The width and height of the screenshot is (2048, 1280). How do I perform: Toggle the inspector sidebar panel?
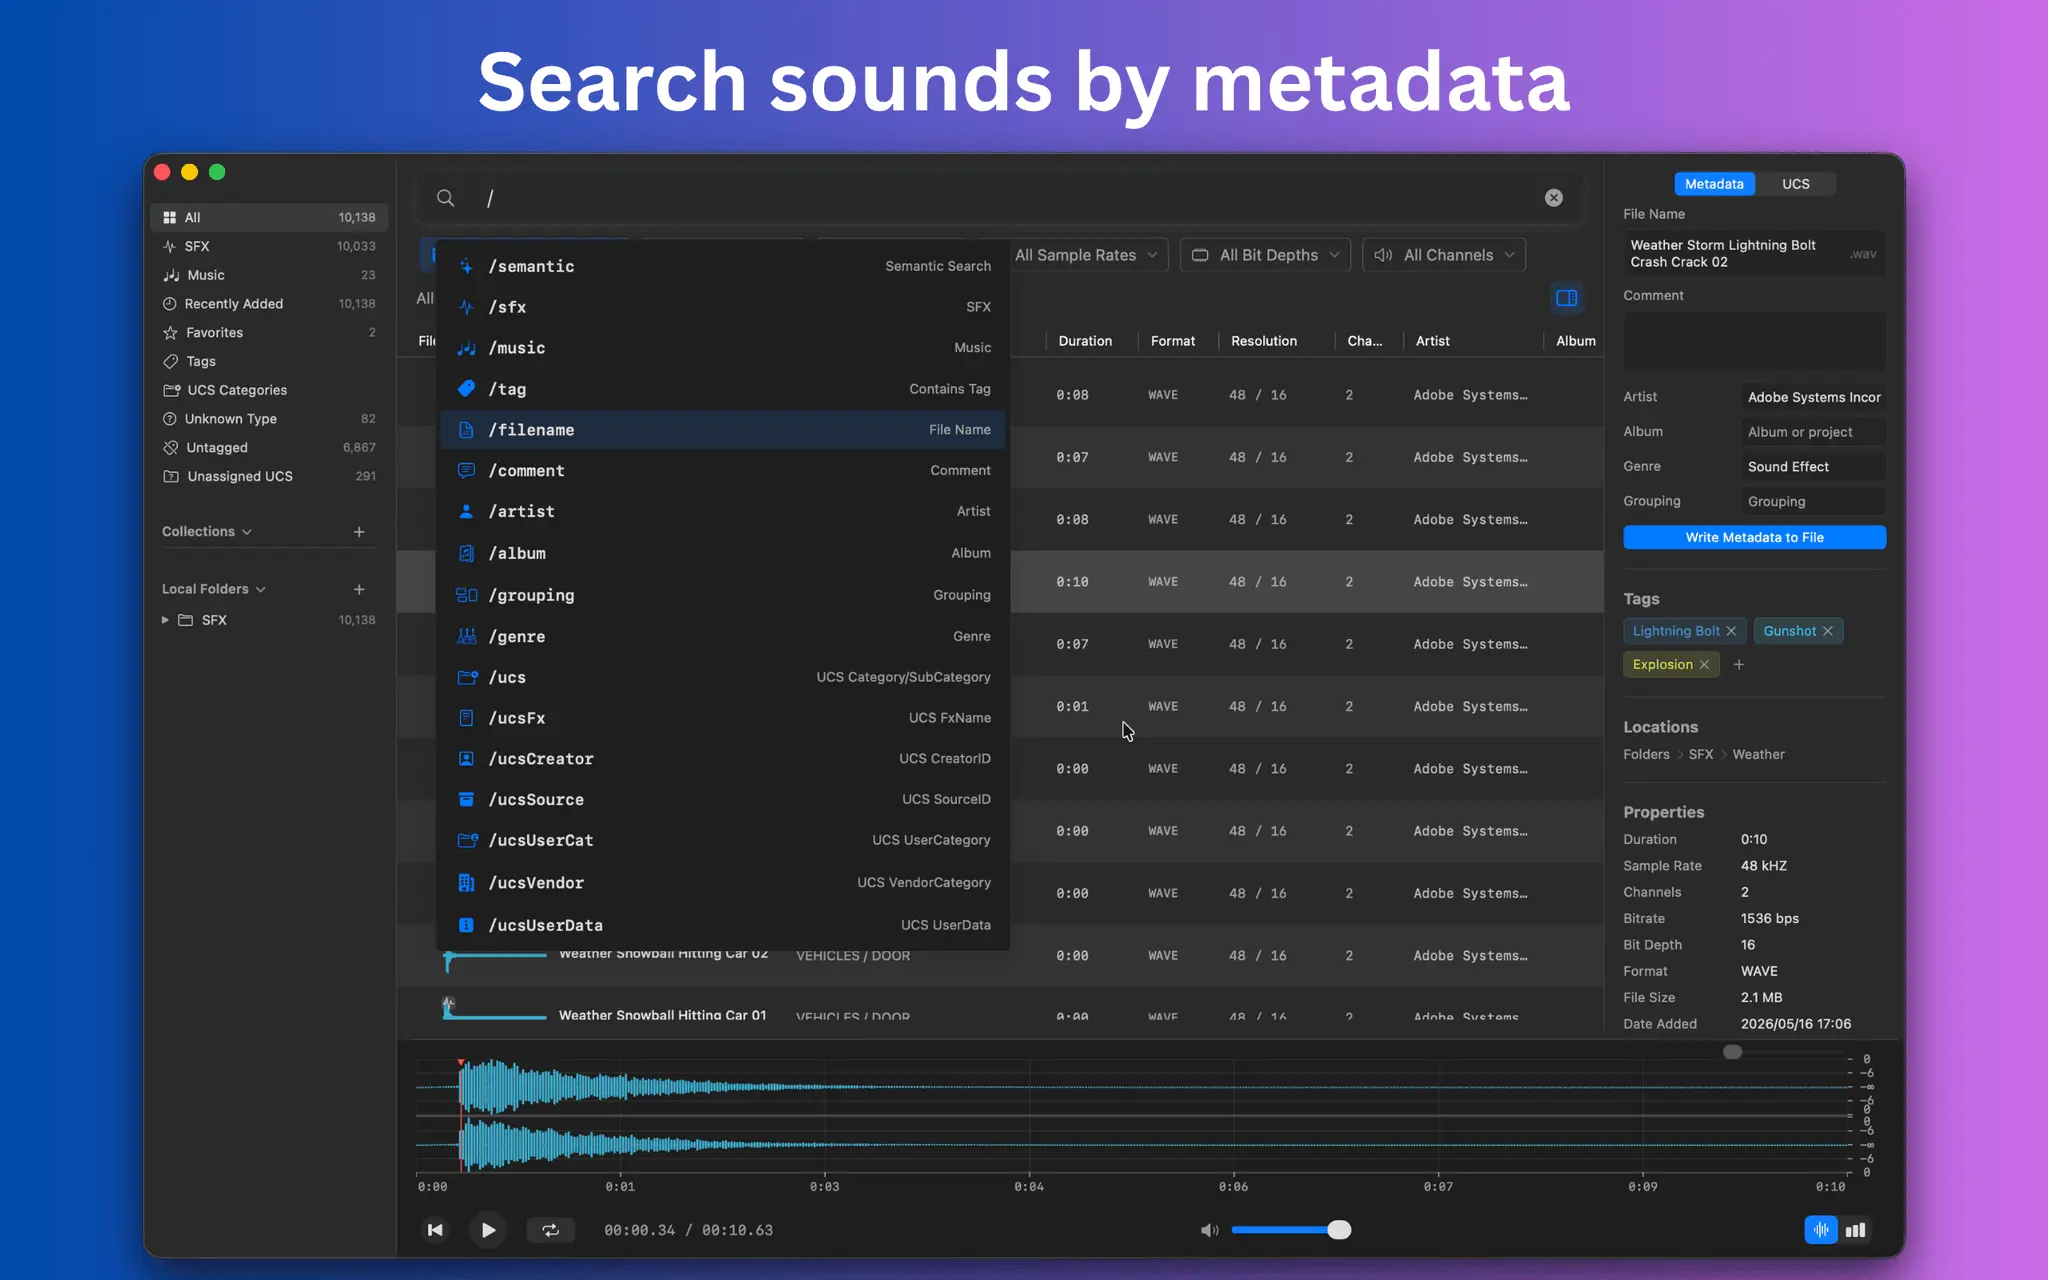pos(1567,298)
